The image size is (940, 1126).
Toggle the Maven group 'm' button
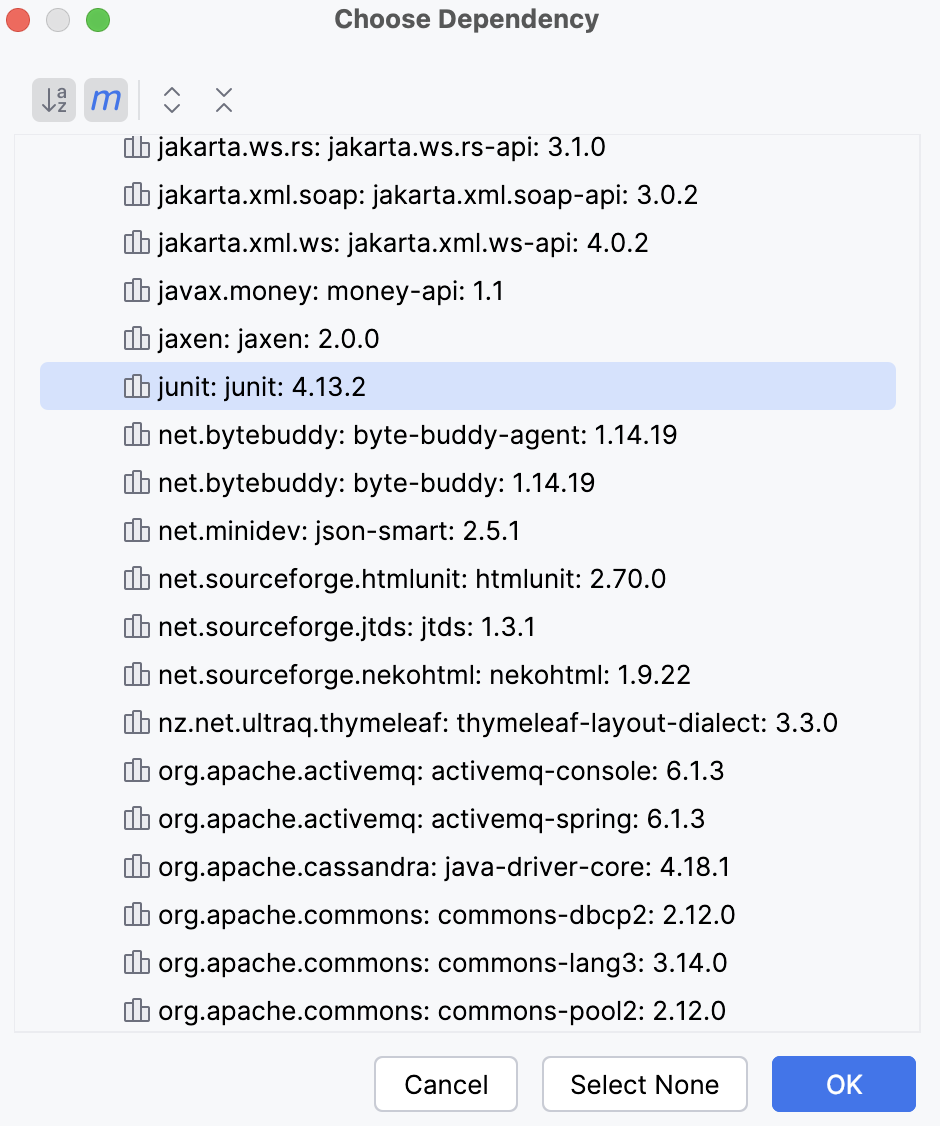pyautogui.click(x=106, y=100)
